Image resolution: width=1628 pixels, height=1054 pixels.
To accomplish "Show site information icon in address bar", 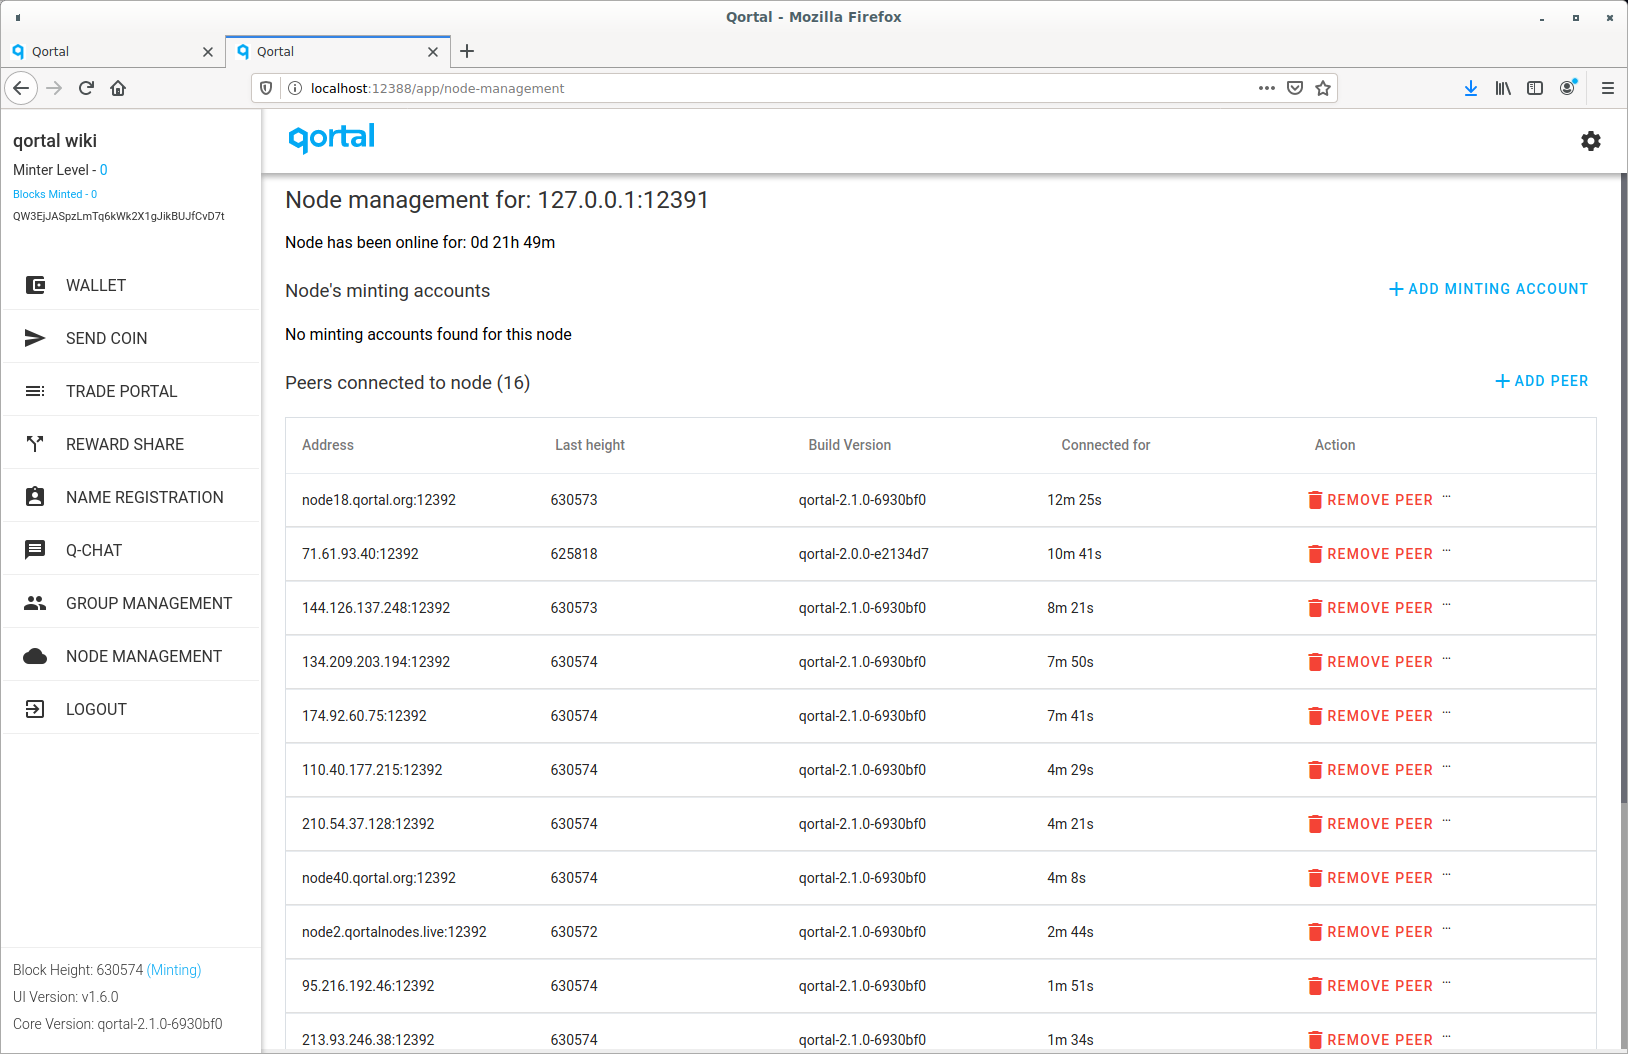I will (295, 88).
